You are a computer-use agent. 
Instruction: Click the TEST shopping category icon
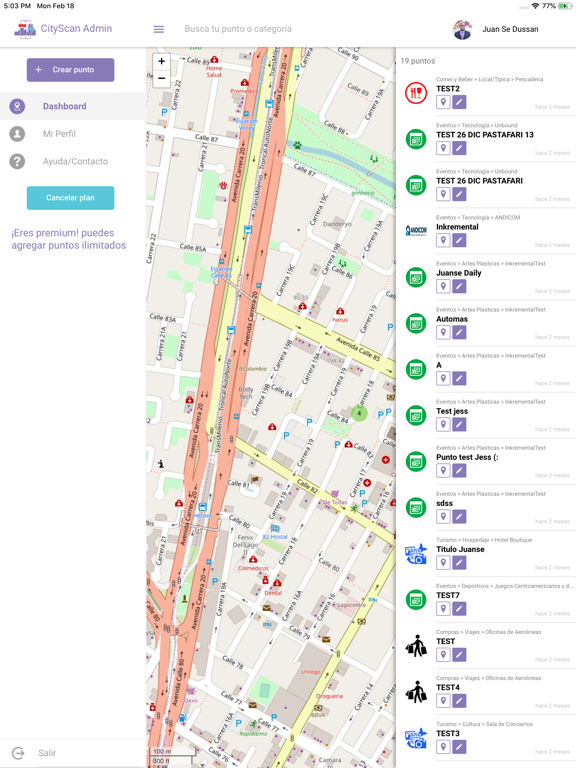tap(416, 646)
